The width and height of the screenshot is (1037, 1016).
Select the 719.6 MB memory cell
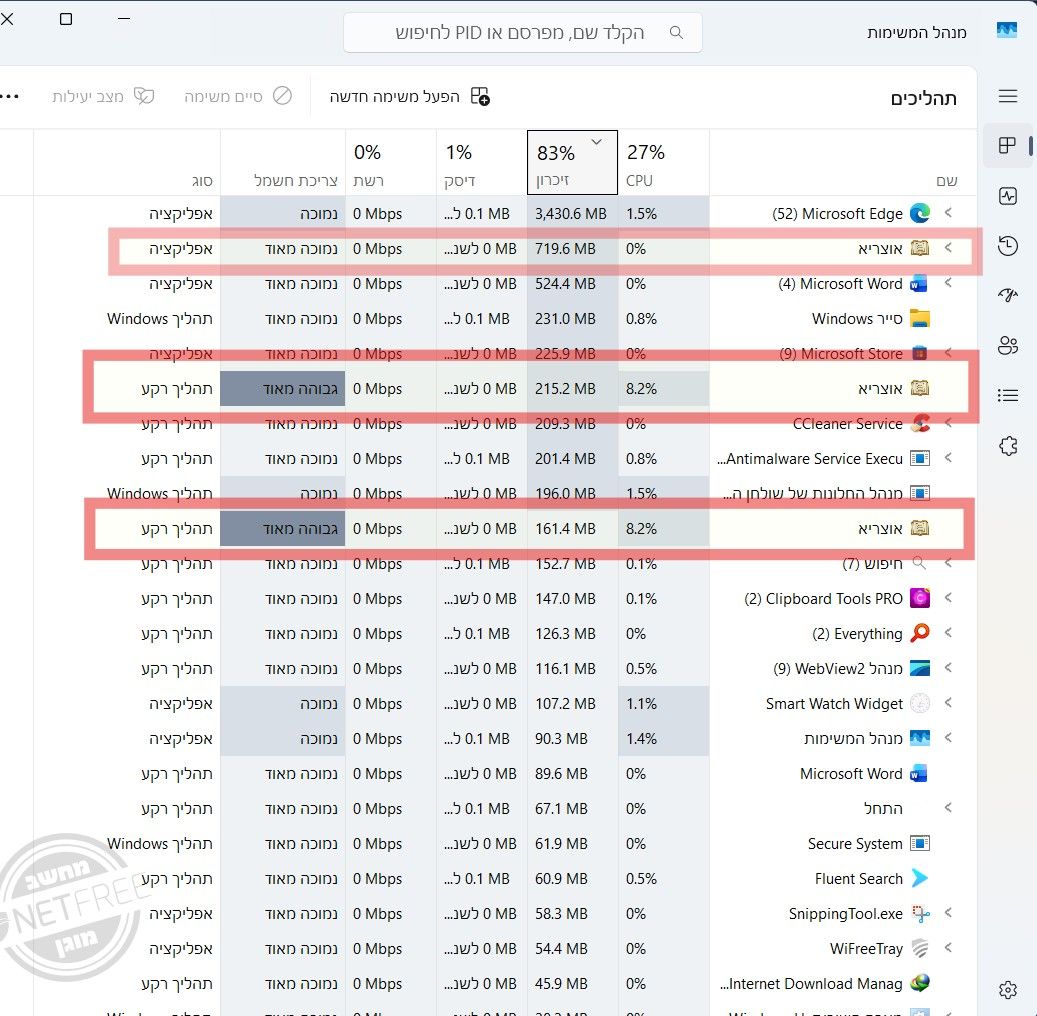(572, 249)
